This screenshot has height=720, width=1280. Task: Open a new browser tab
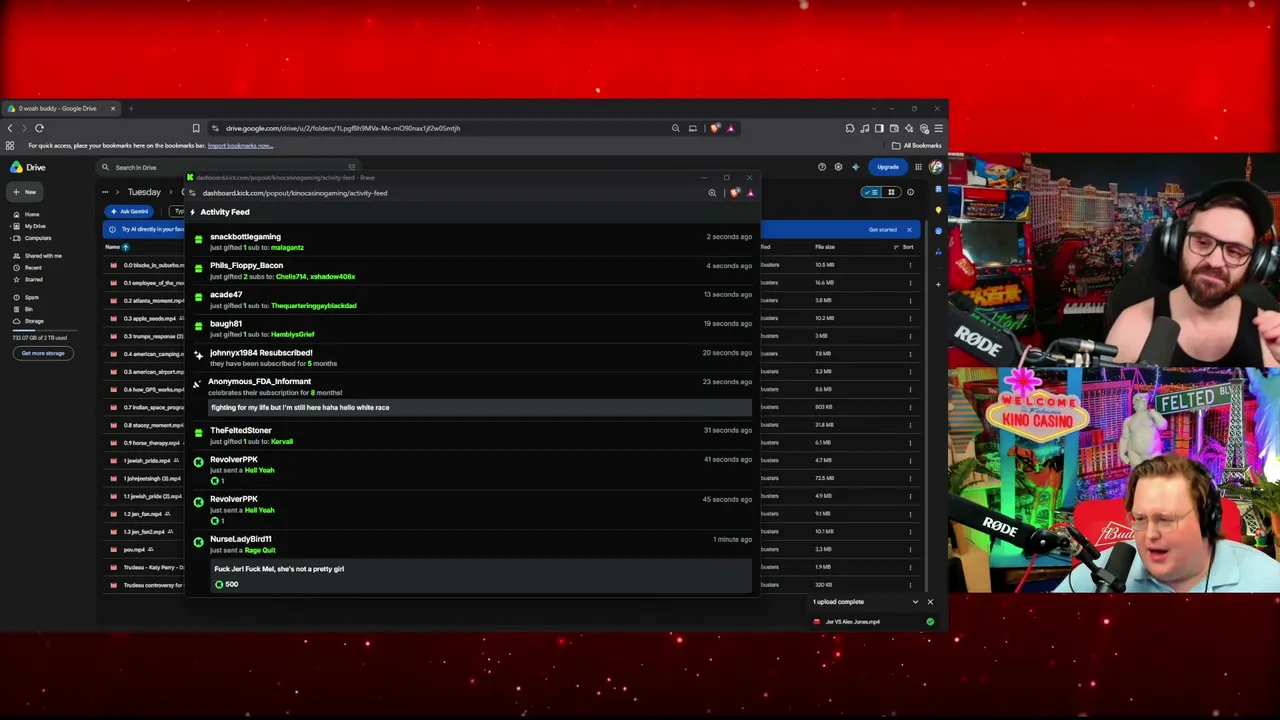click(131, 108)
